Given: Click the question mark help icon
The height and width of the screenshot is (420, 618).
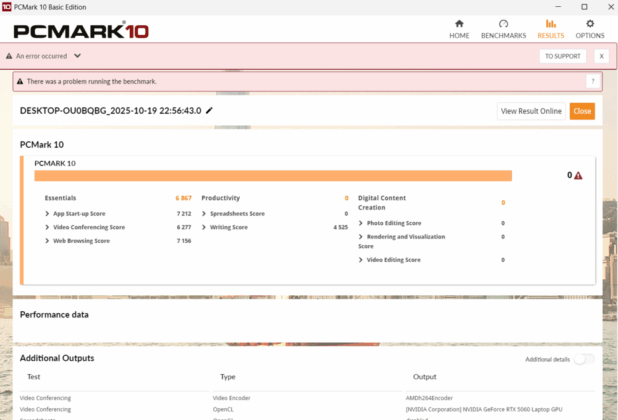Looking at the screenshot, I should [x=592, y=81].
